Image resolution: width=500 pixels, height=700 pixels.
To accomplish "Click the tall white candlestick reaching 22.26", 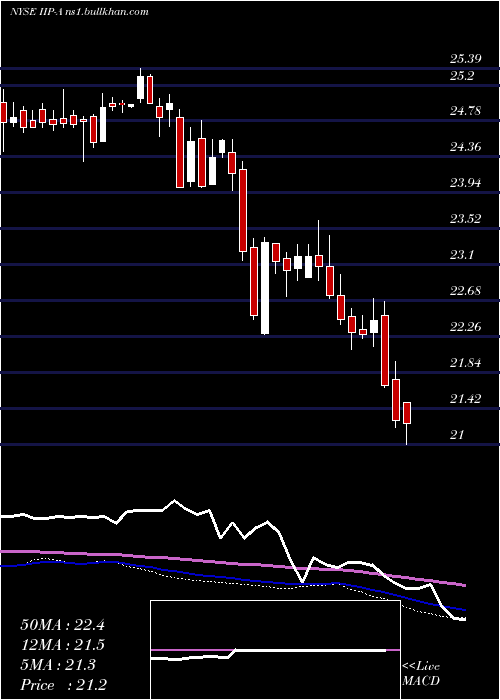I will click(x=265, y=288).
